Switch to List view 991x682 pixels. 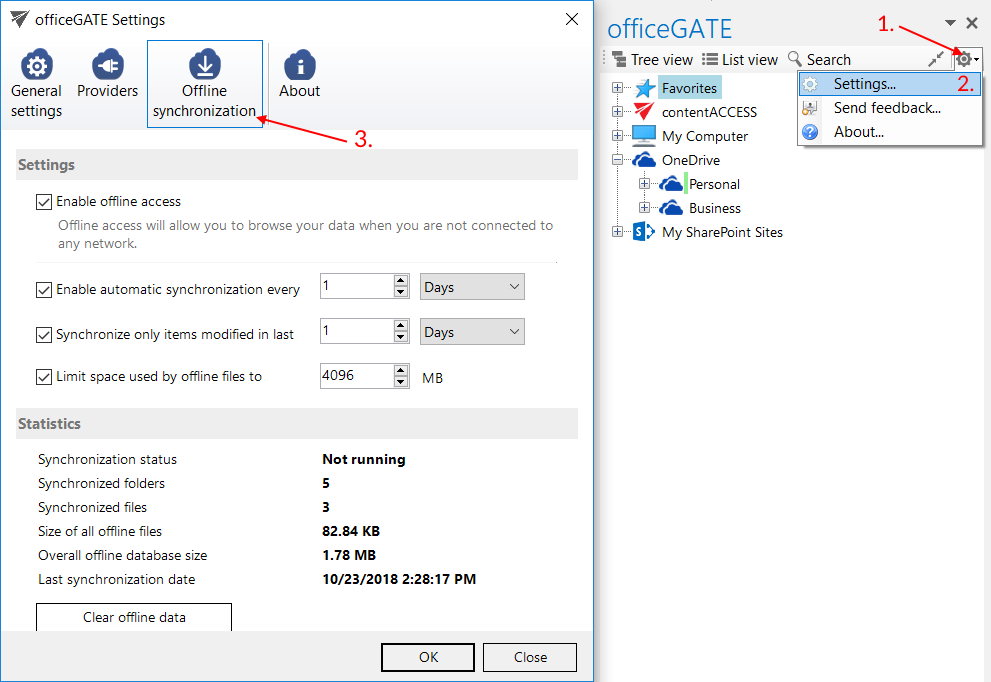click(x=740, y=60)
